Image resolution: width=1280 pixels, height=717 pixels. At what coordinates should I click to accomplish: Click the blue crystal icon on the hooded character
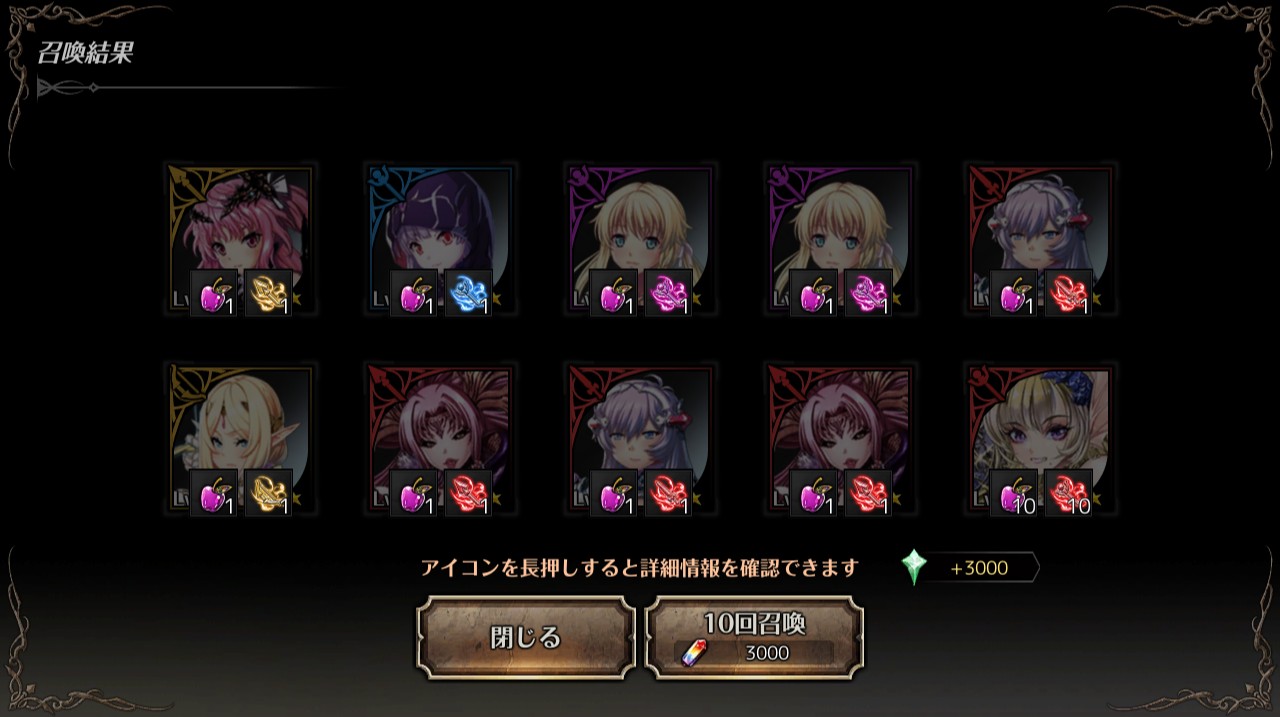[x=468, y=294]
